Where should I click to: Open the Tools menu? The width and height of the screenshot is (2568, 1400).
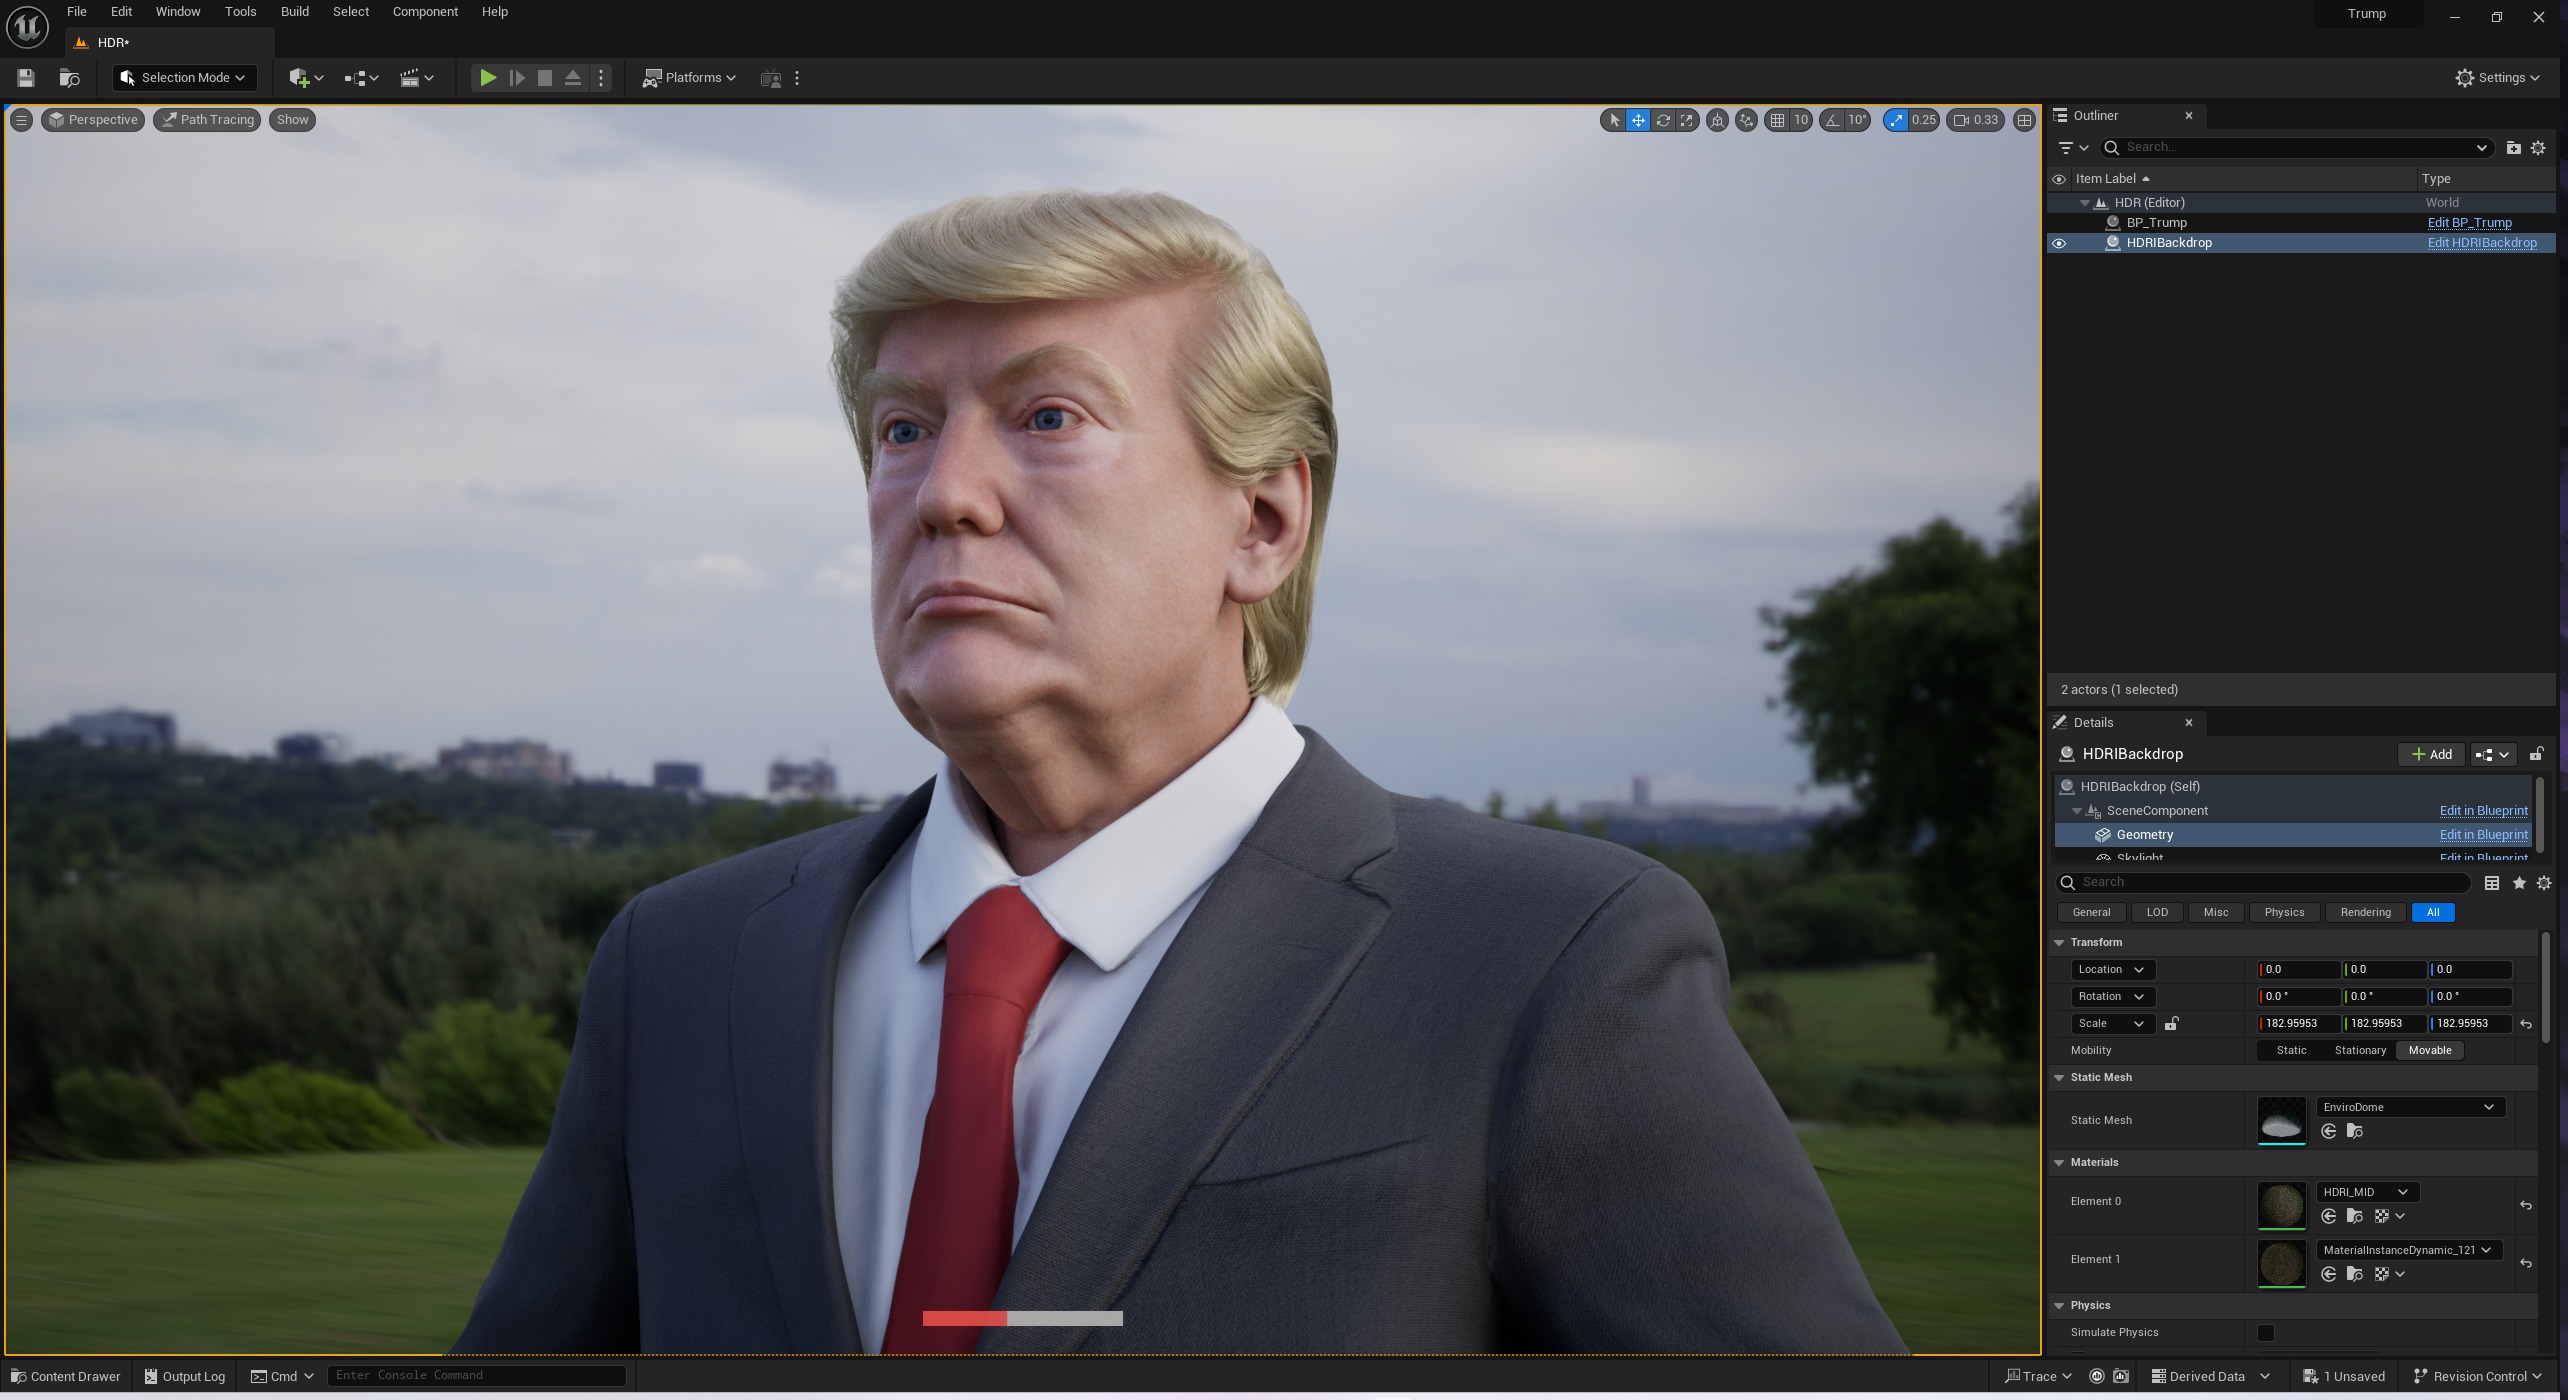click(x=240, y=12)
